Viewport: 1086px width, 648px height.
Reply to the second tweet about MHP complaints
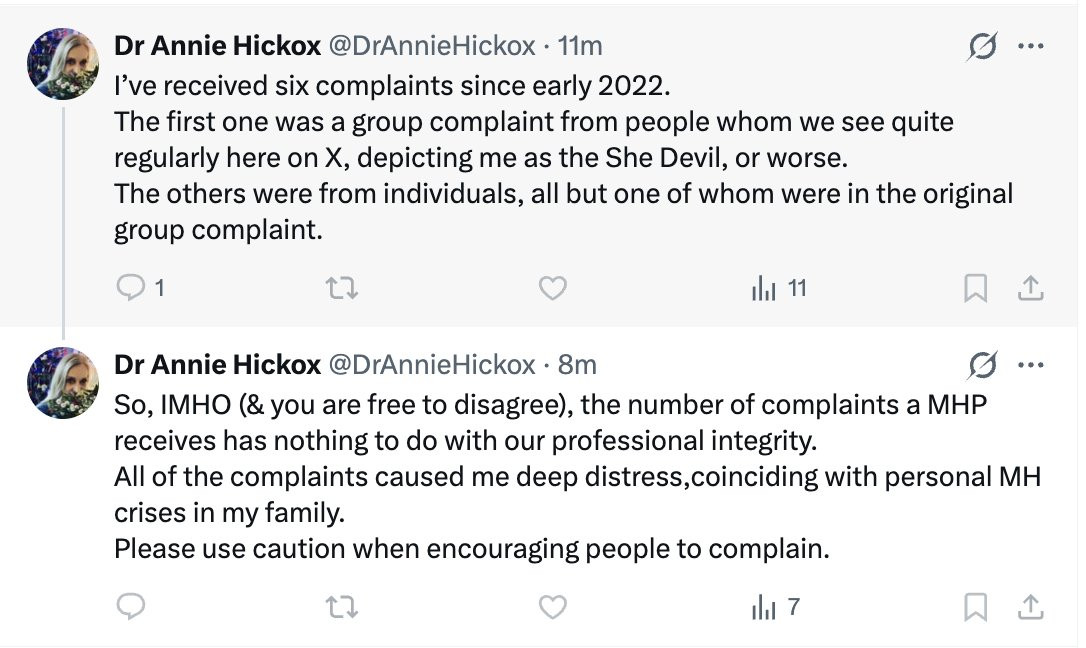(130, 607)
